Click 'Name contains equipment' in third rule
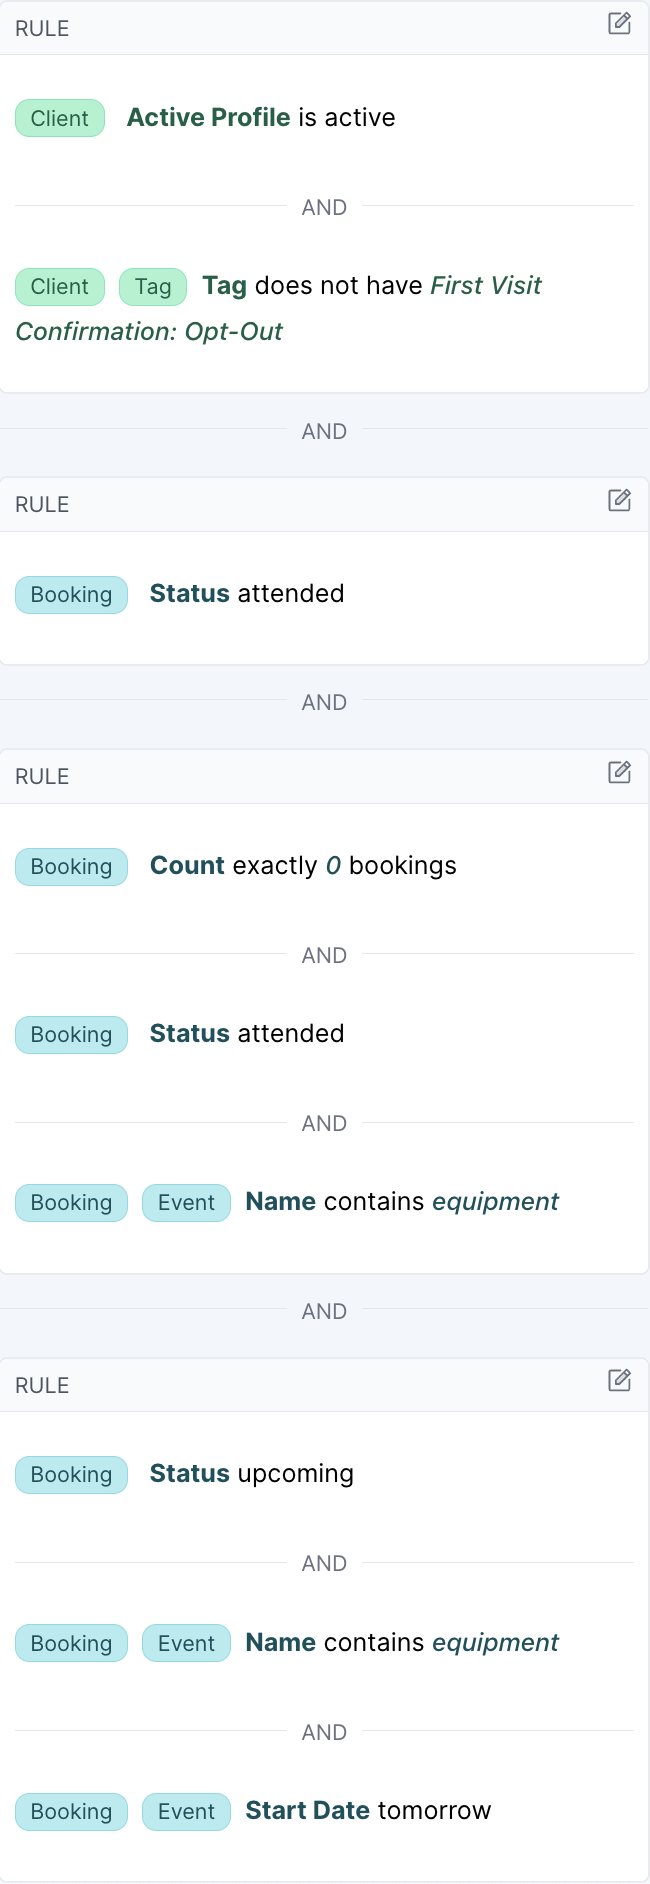The image size is (650, 1884). click(402, 1202)
